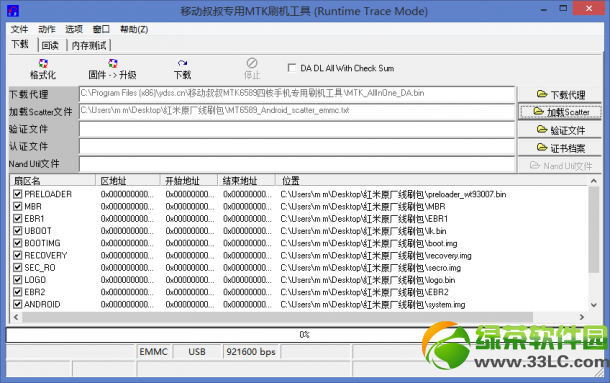Click the 证书档案 browse button
The width and height of the screenshot is (610, 383).
coord(560,148)
